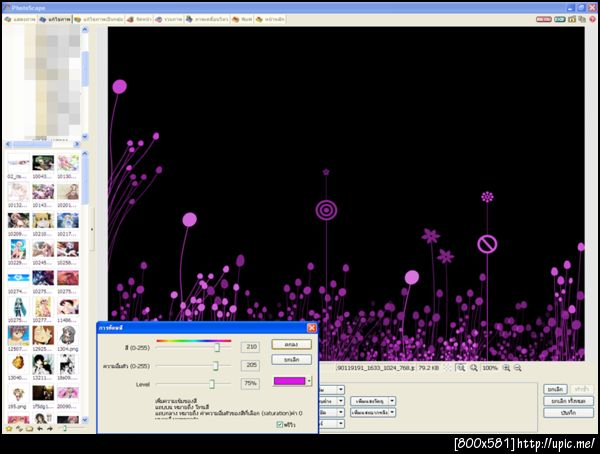Click the thumbnail list scroll-down arrow

pos(85,420)
